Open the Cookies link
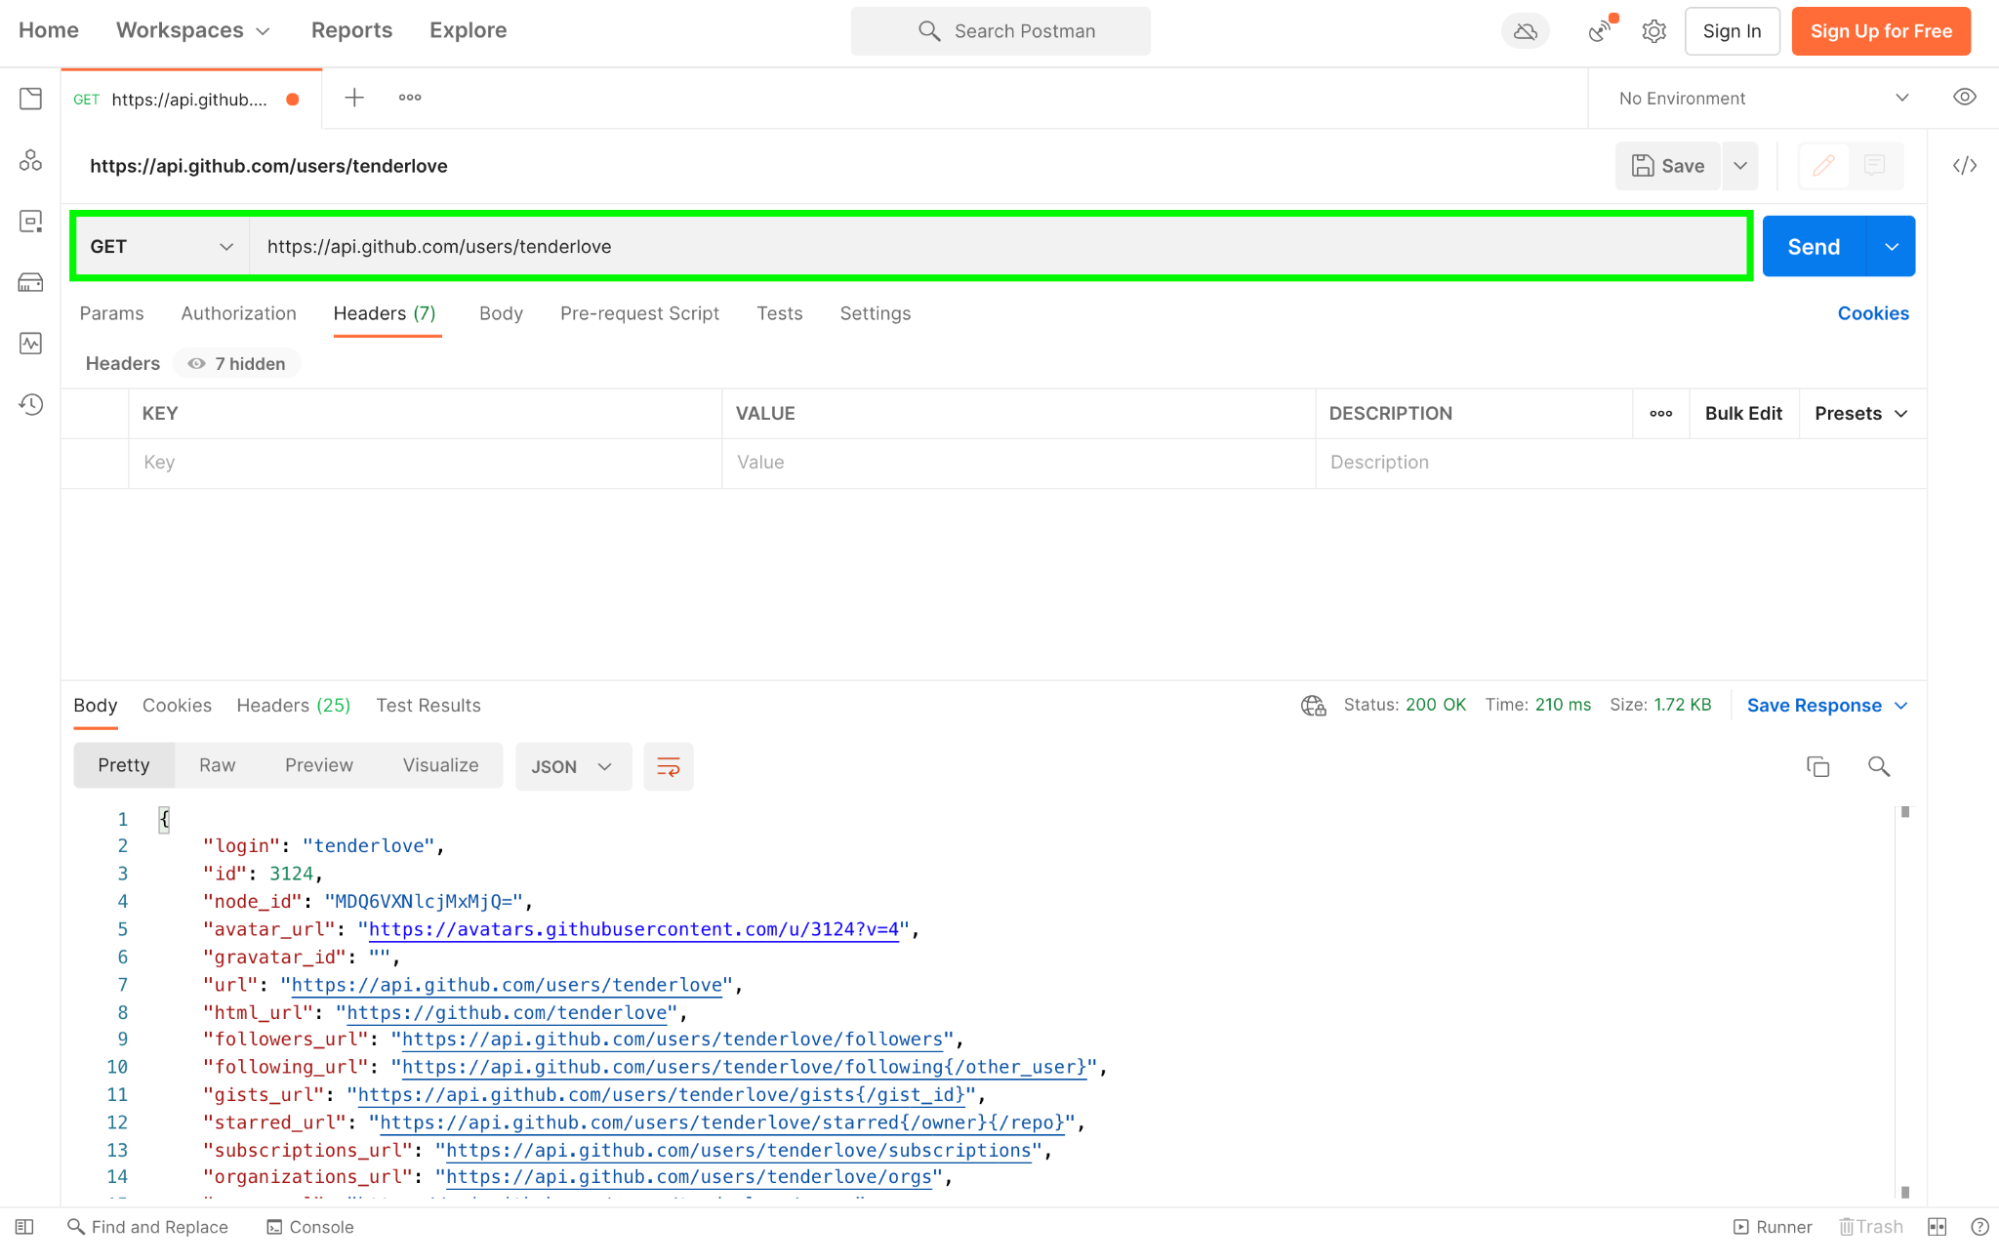The height and width of the screenshot is (1246, 1999). (1873, 313)
